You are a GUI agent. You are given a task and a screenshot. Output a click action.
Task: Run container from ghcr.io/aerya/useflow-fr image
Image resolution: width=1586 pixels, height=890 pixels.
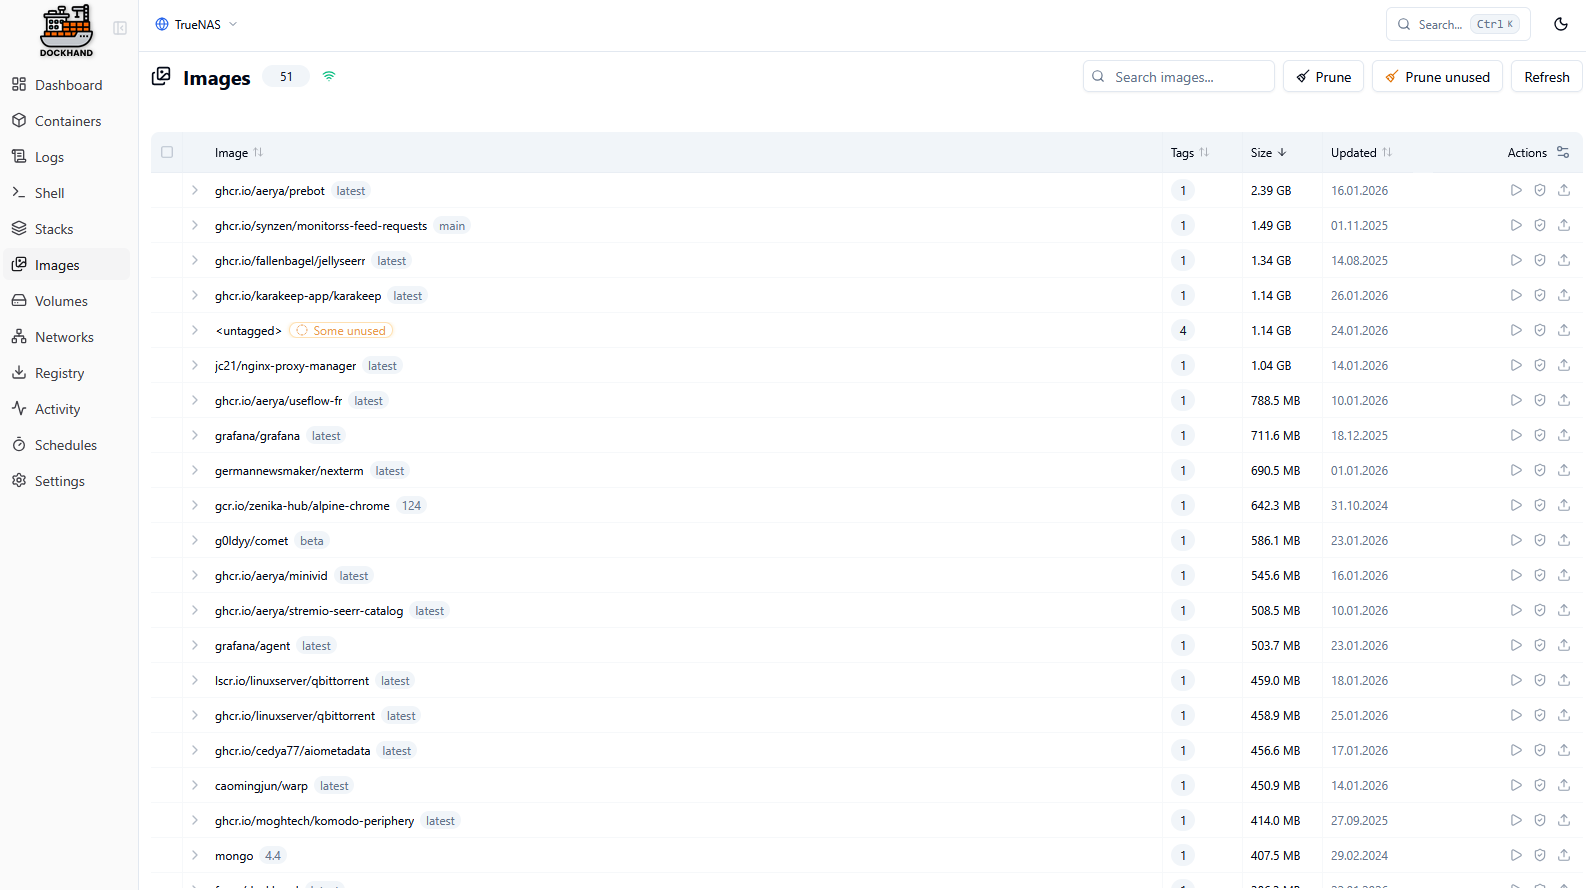point(1516,400)
